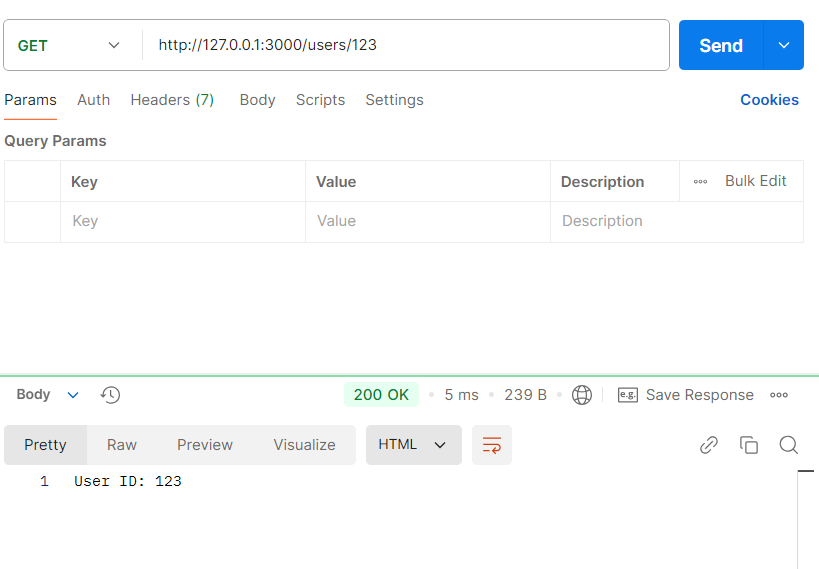Screen dimensions: 819x569
Task: Click the 5 ms response time
Action: click(x=461, y=395)
